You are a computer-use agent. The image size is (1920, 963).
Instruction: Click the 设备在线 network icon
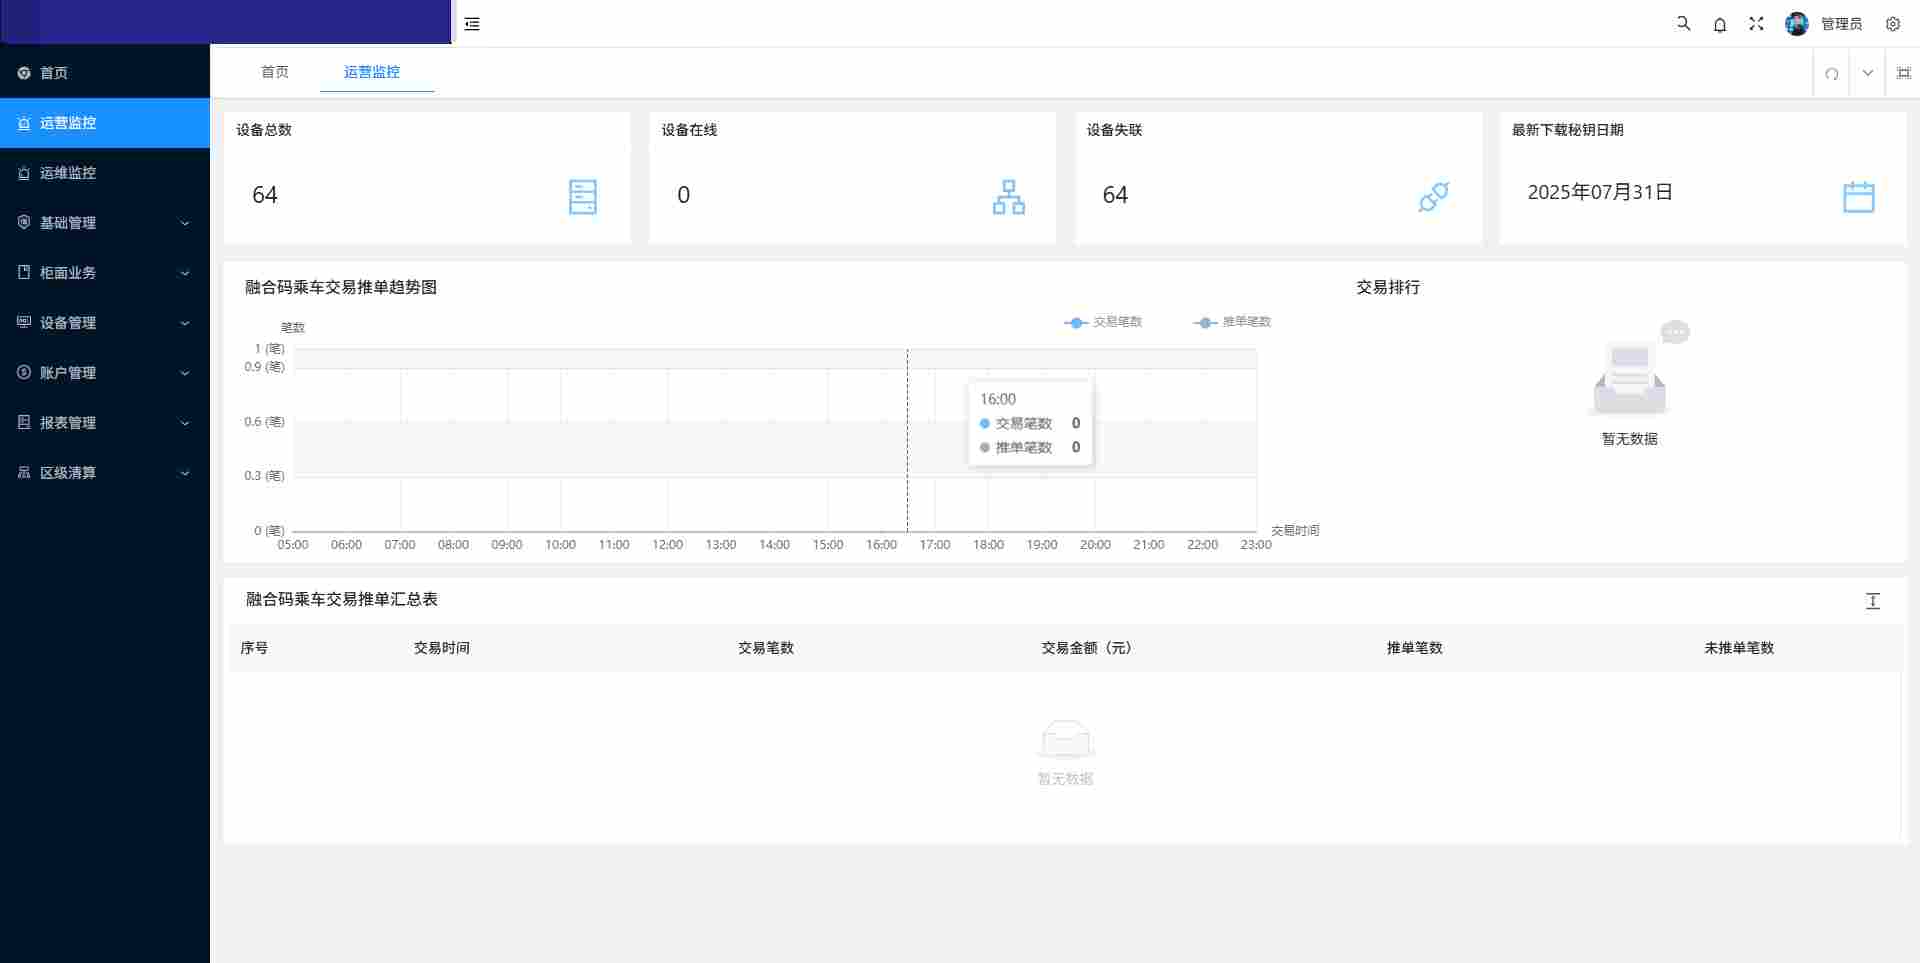(1009, 197)
